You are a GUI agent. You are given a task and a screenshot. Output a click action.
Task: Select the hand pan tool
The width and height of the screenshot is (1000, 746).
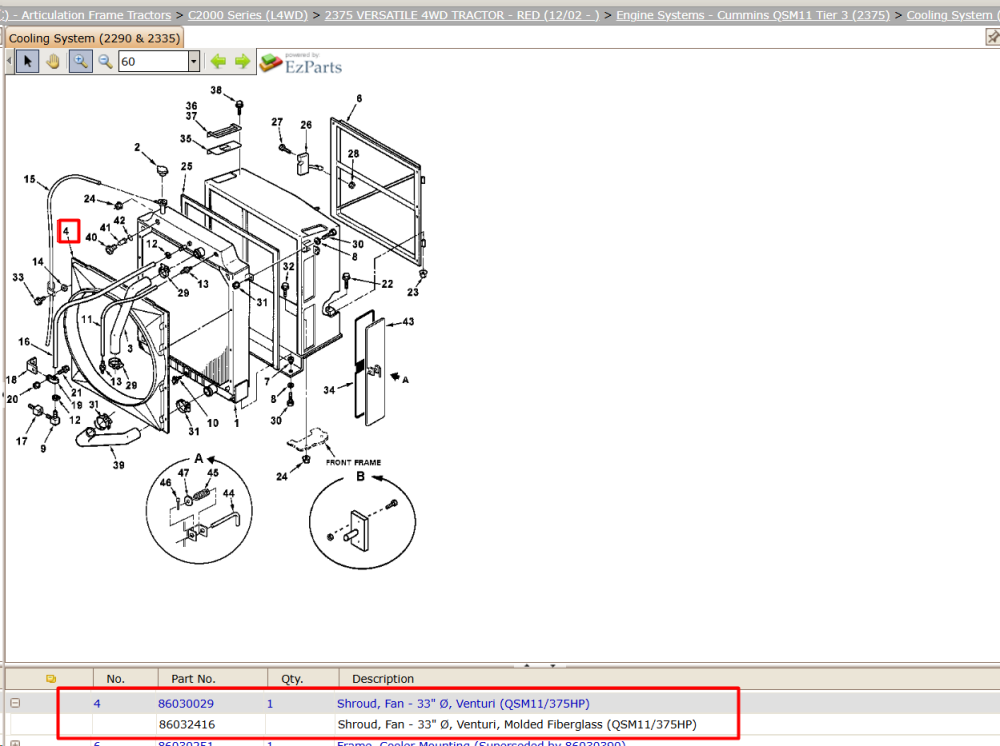pyautogui.click(x=54, y=61)
